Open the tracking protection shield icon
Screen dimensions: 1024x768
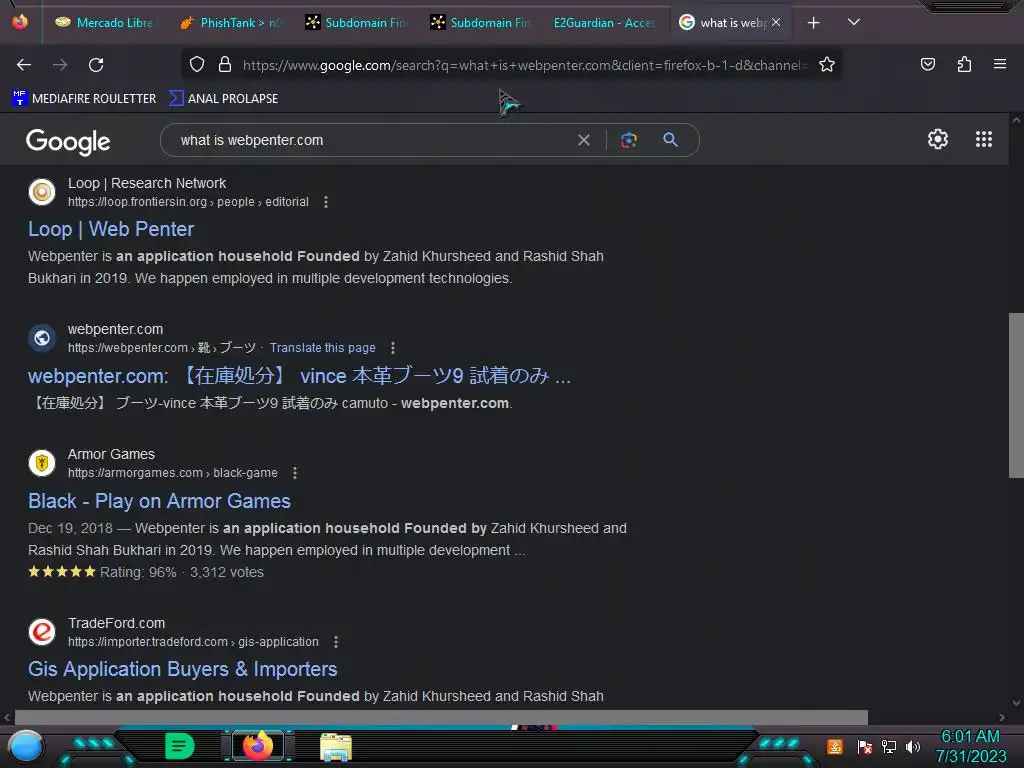coord(197,64)
